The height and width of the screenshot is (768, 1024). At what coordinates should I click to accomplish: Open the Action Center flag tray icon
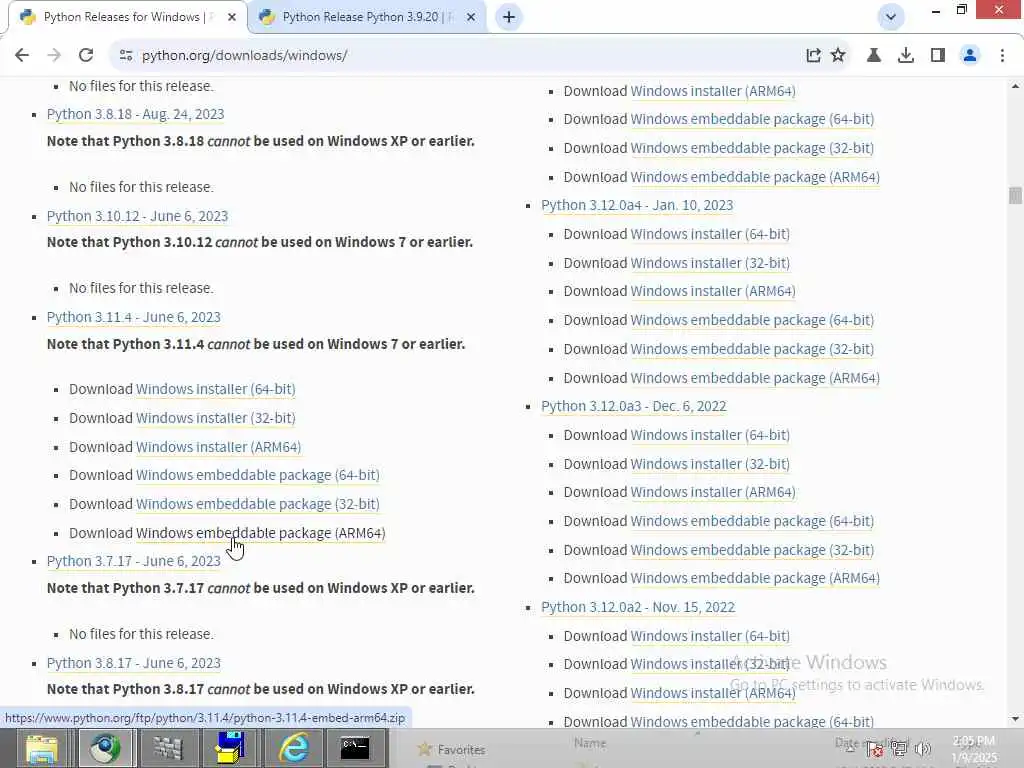coord(875,749)
